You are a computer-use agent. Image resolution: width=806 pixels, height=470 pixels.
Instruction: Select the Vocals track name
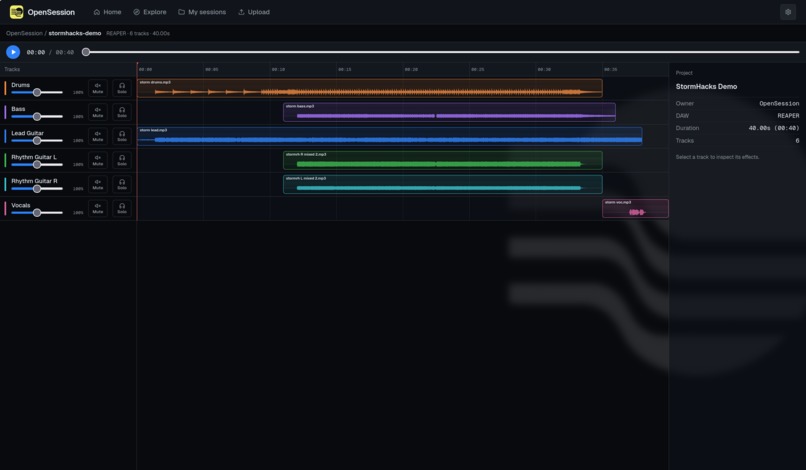tap(21, 205)
